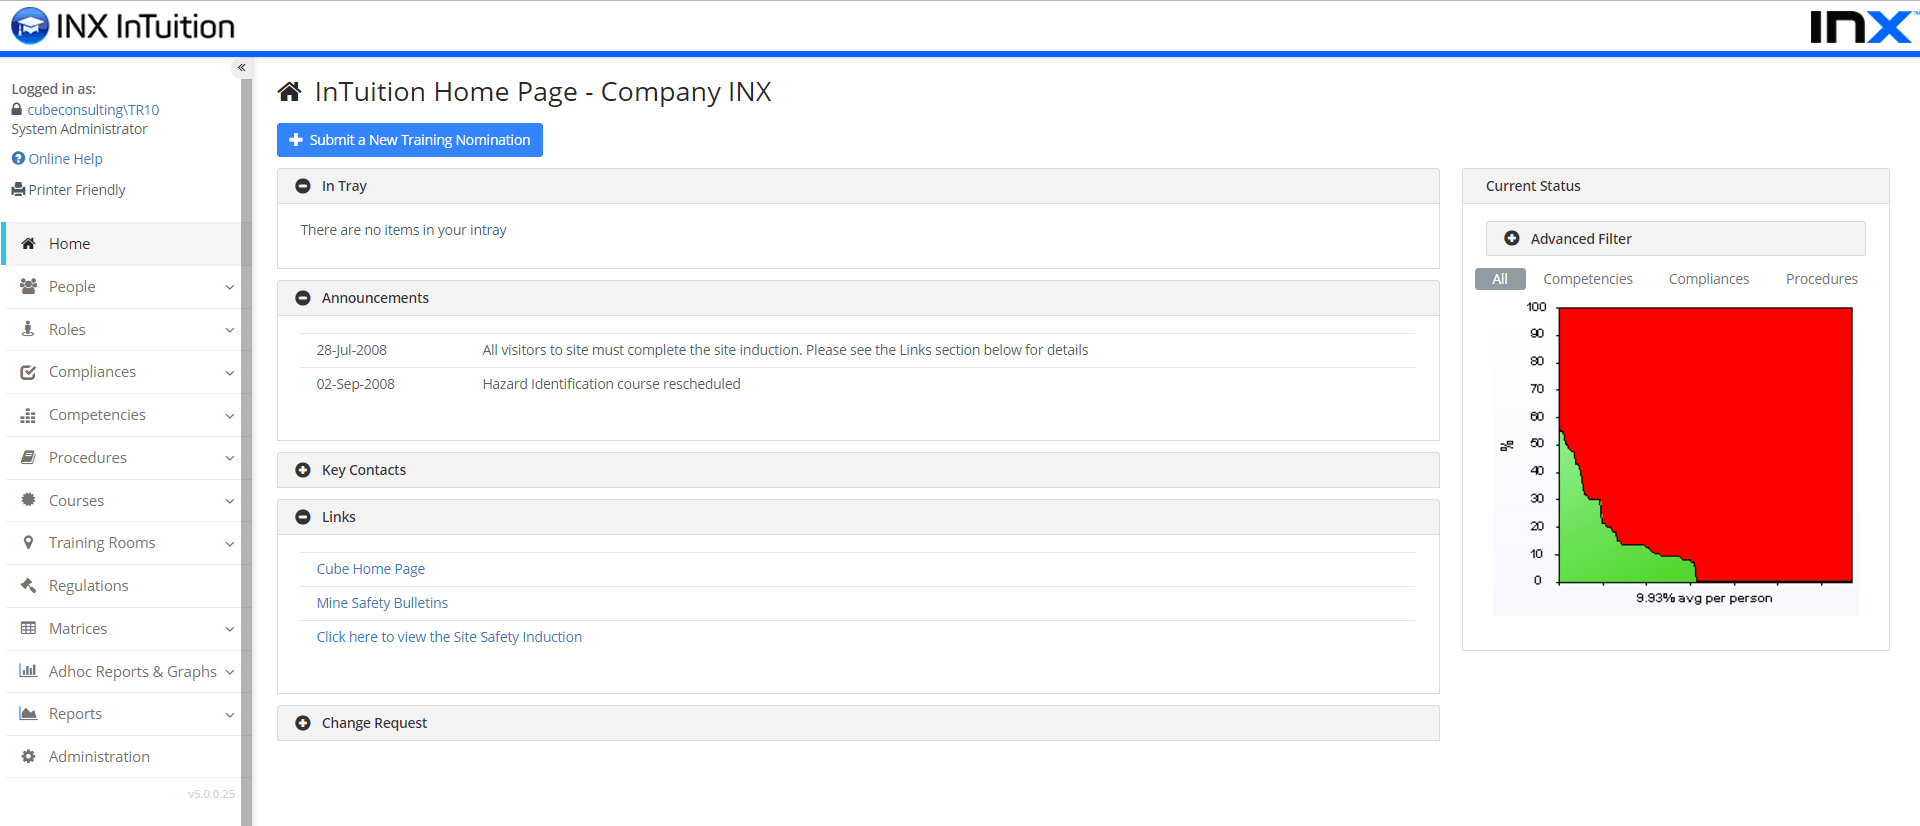The image size is (1920, 826).
Task: Click the house icon next to page title
Action: click(290, 92)
